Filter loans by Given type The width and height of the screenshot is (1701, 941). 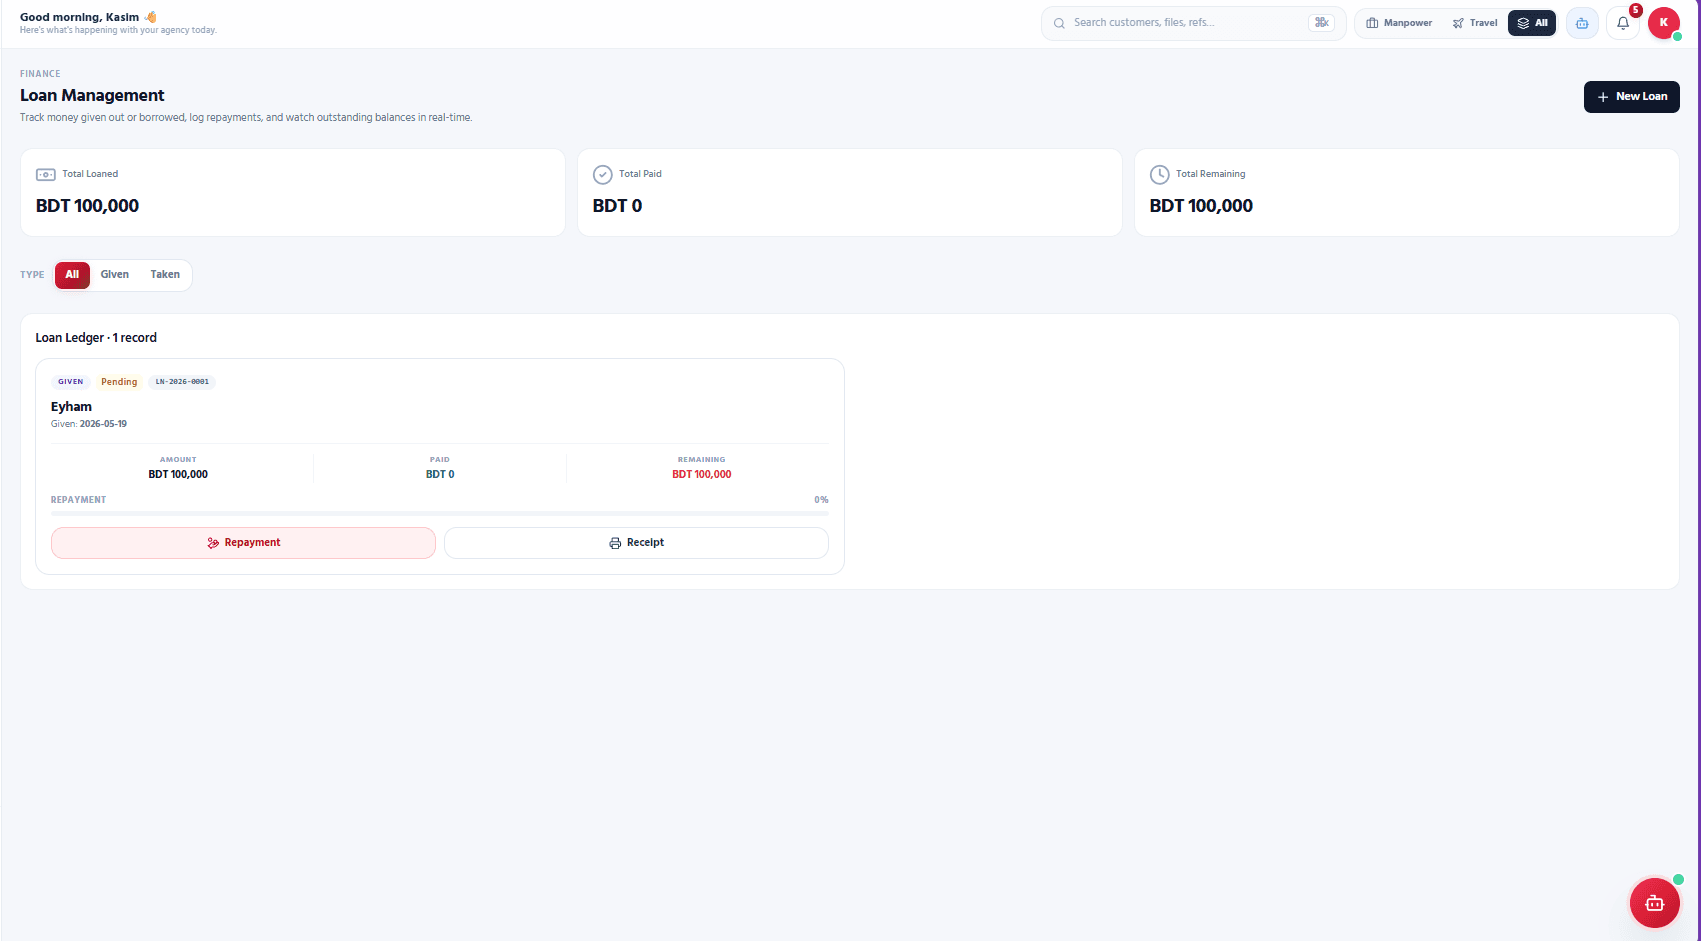click(x=115, y=275)
